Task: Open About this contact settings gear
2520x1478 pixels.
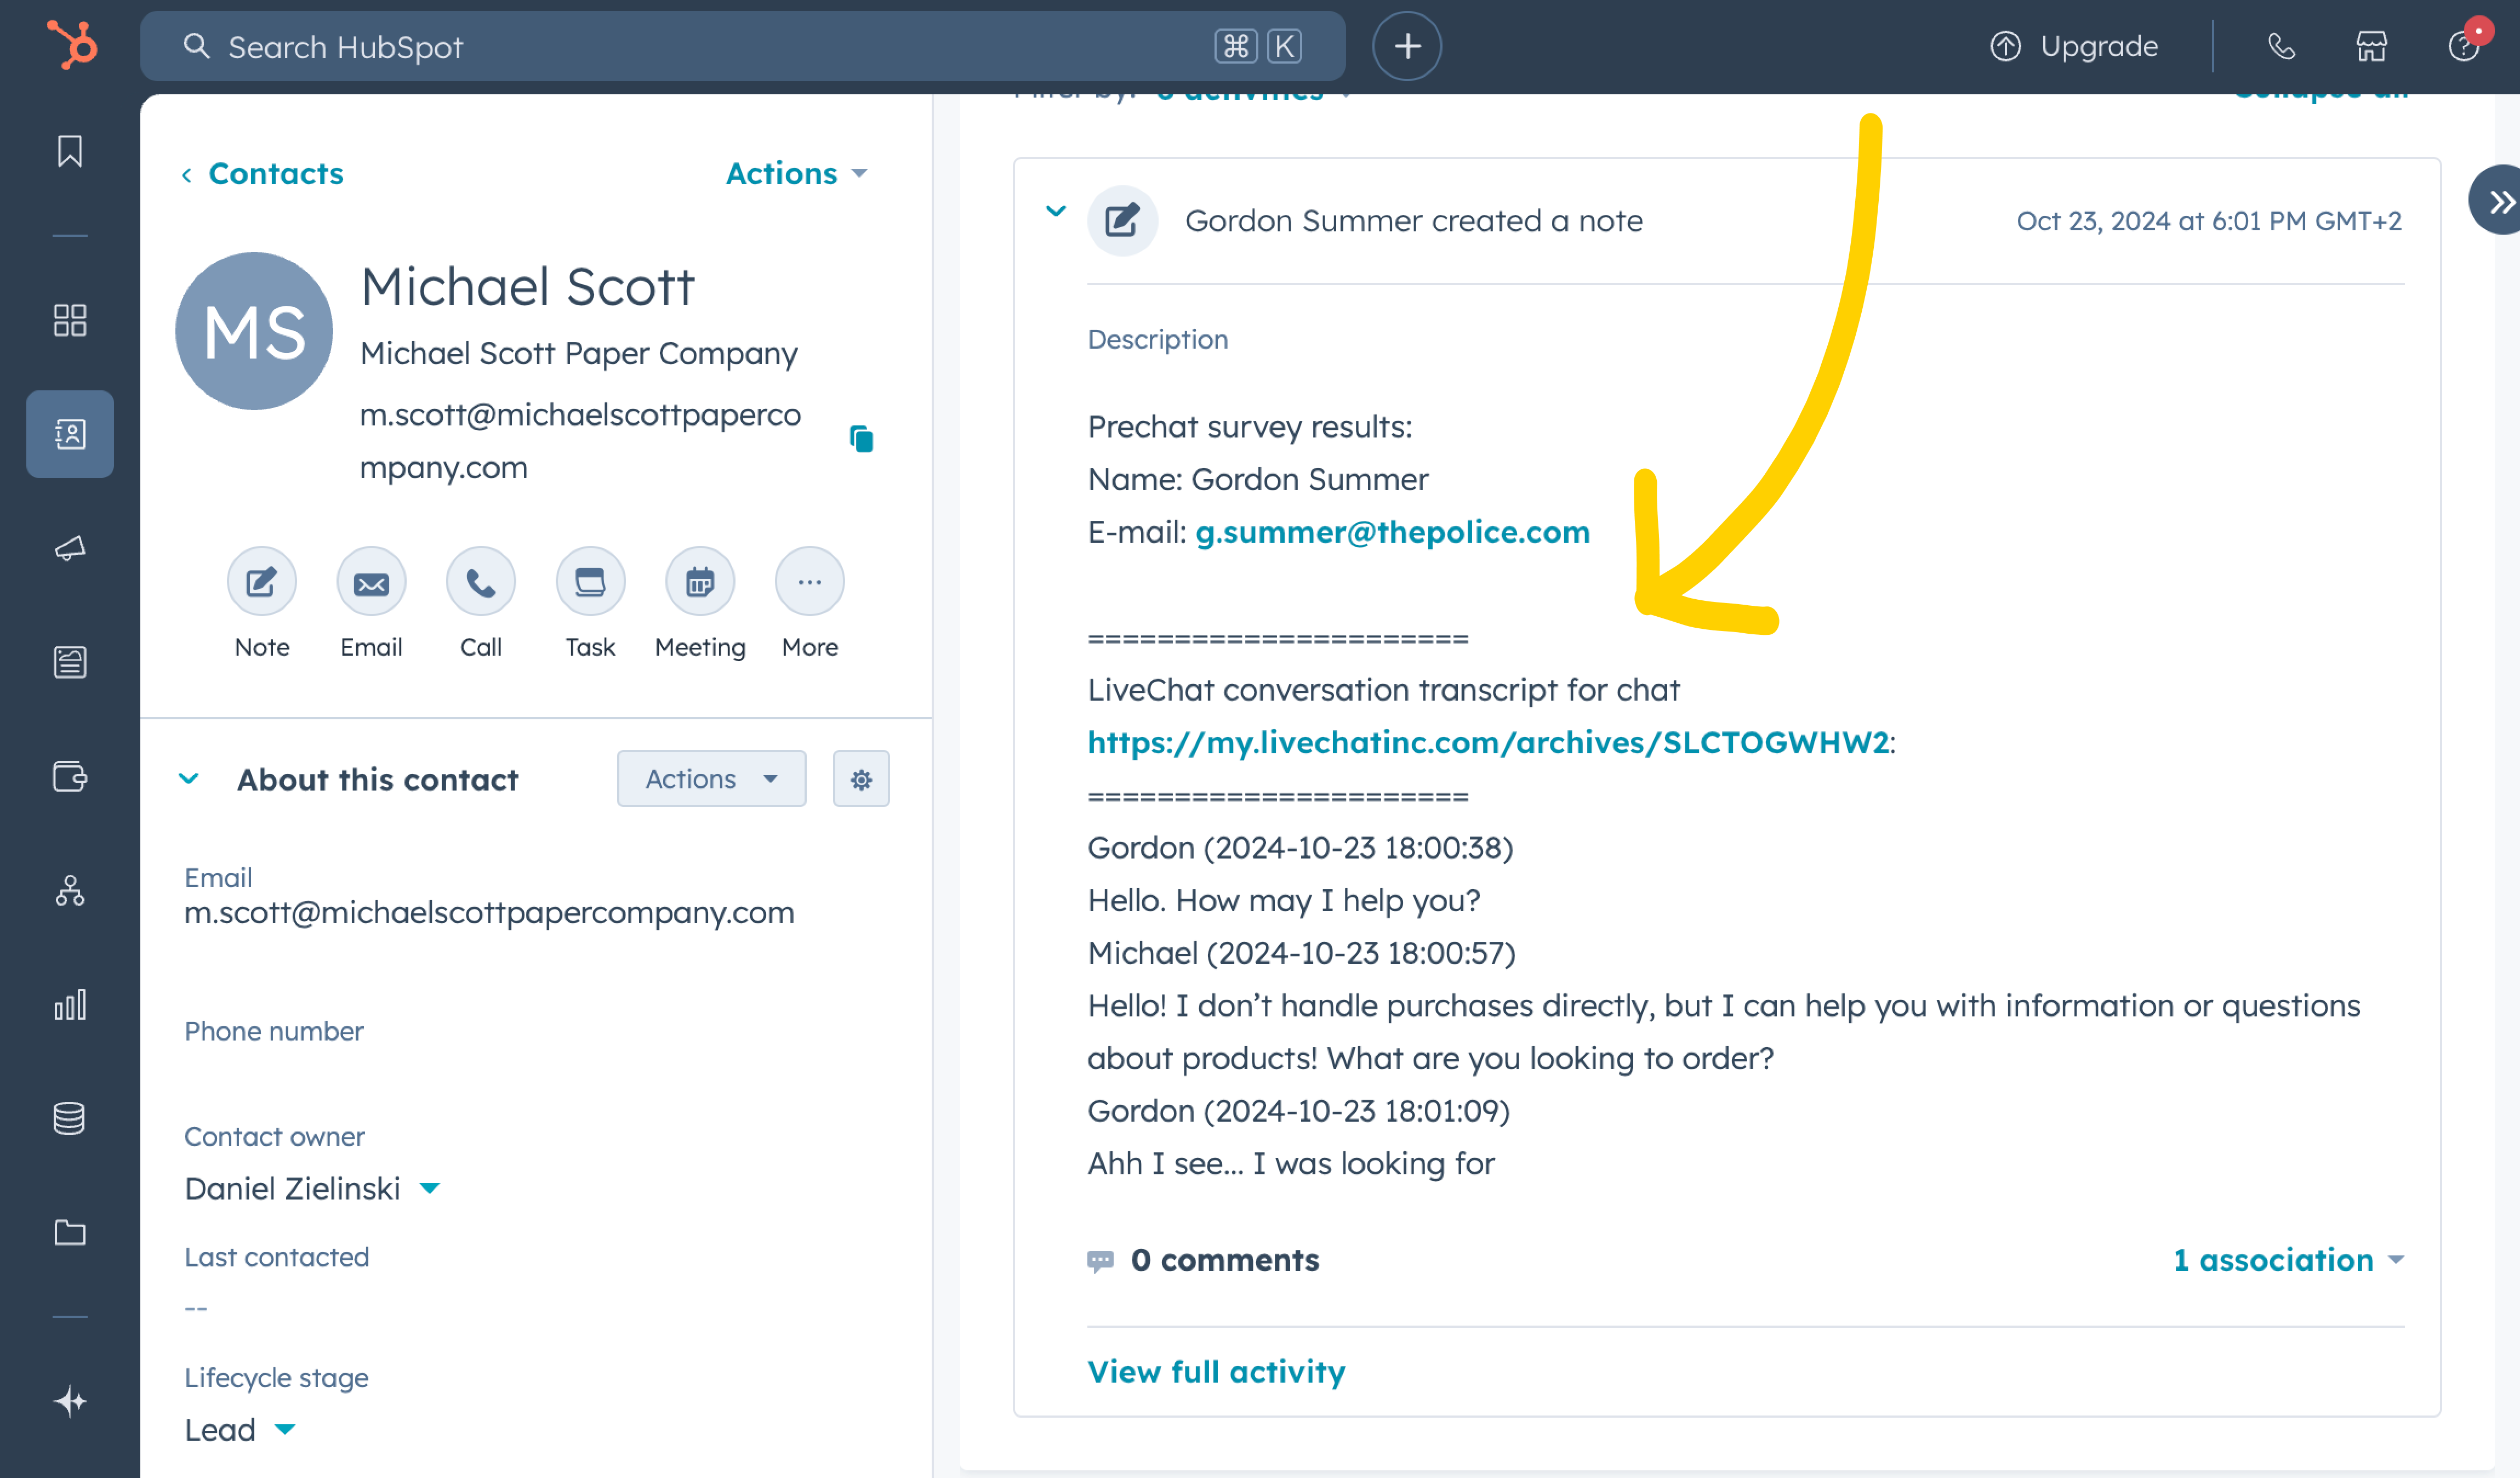Action: pyautogui.click(x=861, y=779)
